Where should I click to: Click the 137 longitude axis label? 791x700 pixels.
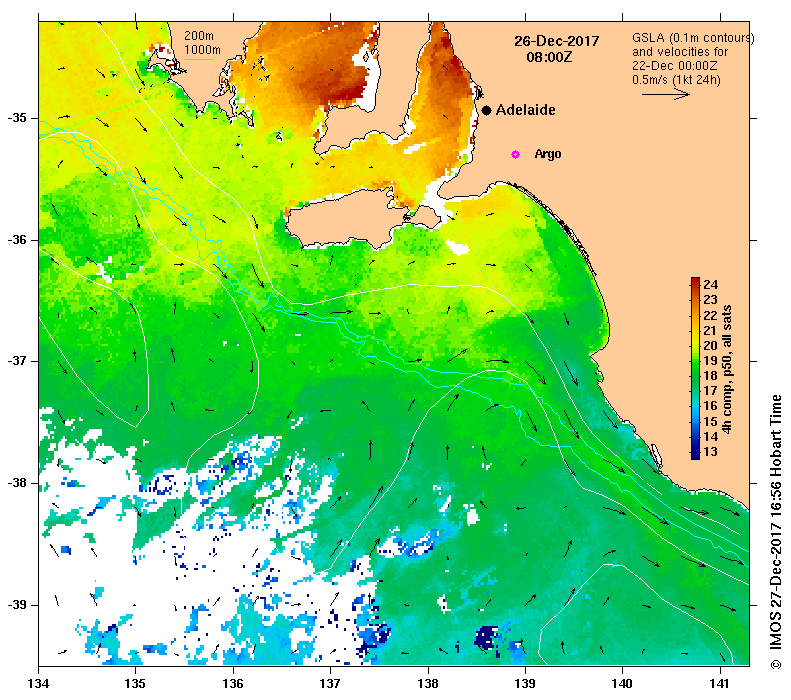coord(330,684)
